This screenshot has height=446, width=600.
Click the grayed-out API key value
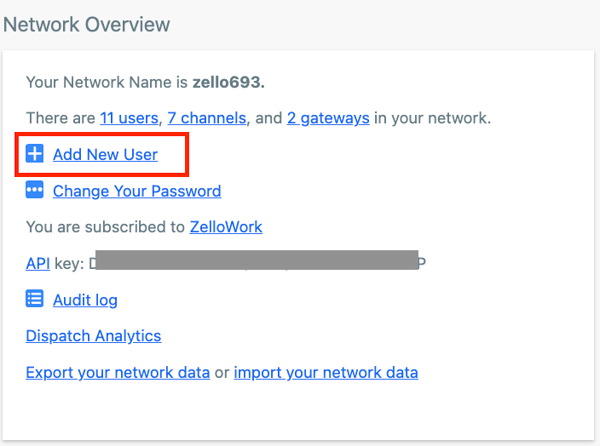257,260
